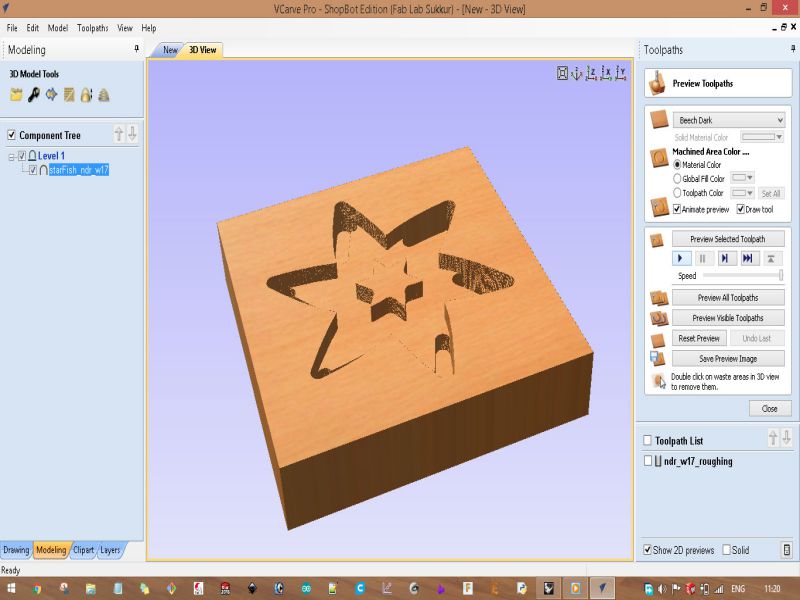Viewport: 800px width, 600px height.
Task: Click the zoom to fit view icon
Action: point(562,73)
